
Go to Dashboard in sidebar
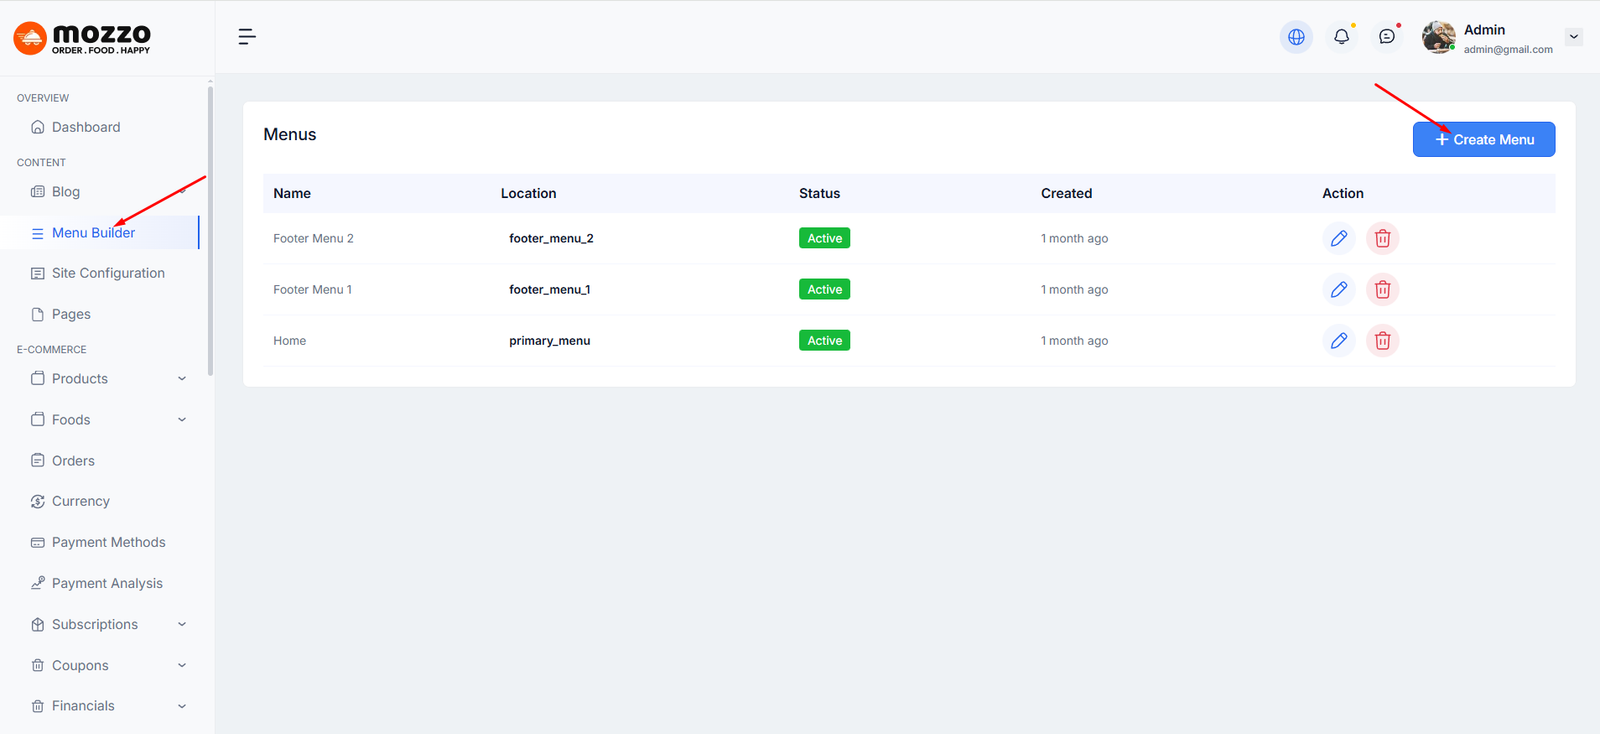tap(86, 127)
